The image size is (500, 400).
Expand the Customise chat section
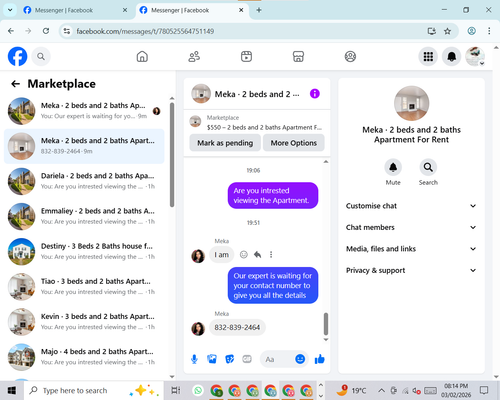click(x=411, y=206)
